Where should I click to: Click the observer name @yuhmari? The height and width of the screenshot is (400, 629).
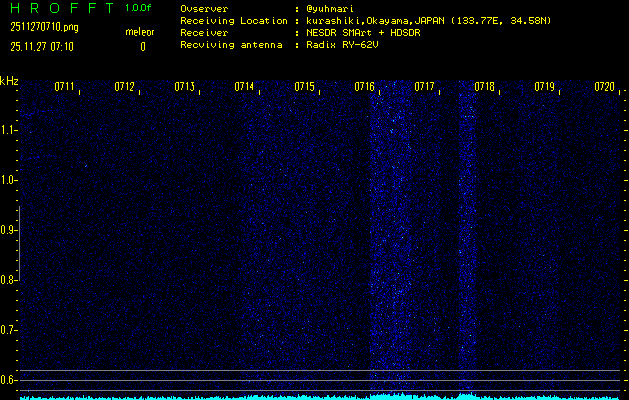(x=330, y=9)
